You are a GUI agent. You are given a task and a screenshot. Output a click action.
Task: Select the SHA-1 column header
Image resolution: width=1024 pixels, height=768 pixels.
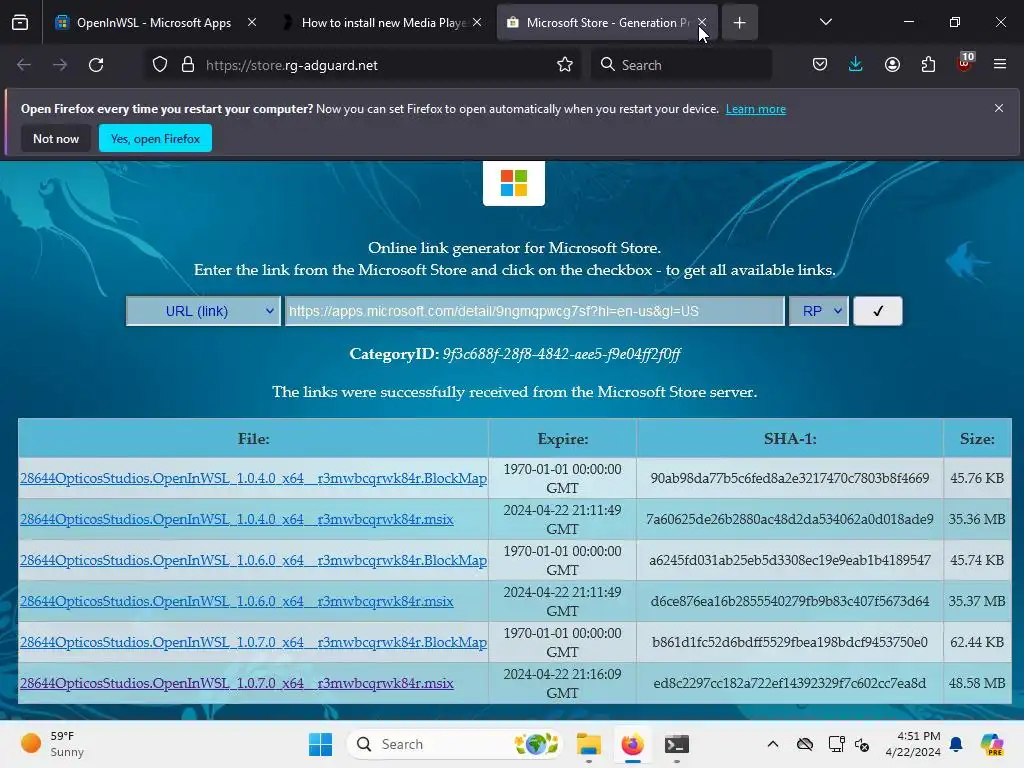pos(790,439)
